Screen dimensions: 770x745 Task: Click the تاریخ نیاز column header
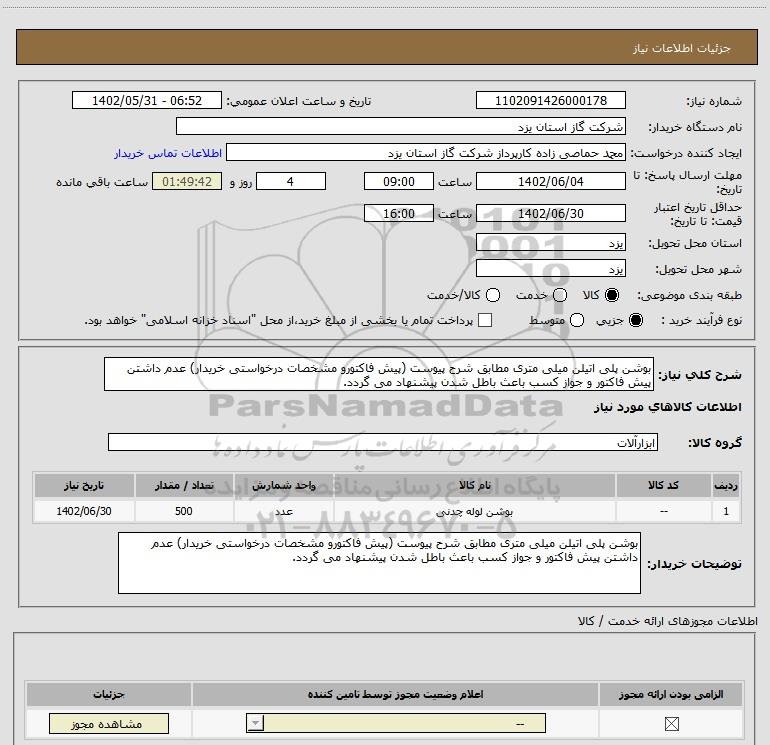pos(84,485)
